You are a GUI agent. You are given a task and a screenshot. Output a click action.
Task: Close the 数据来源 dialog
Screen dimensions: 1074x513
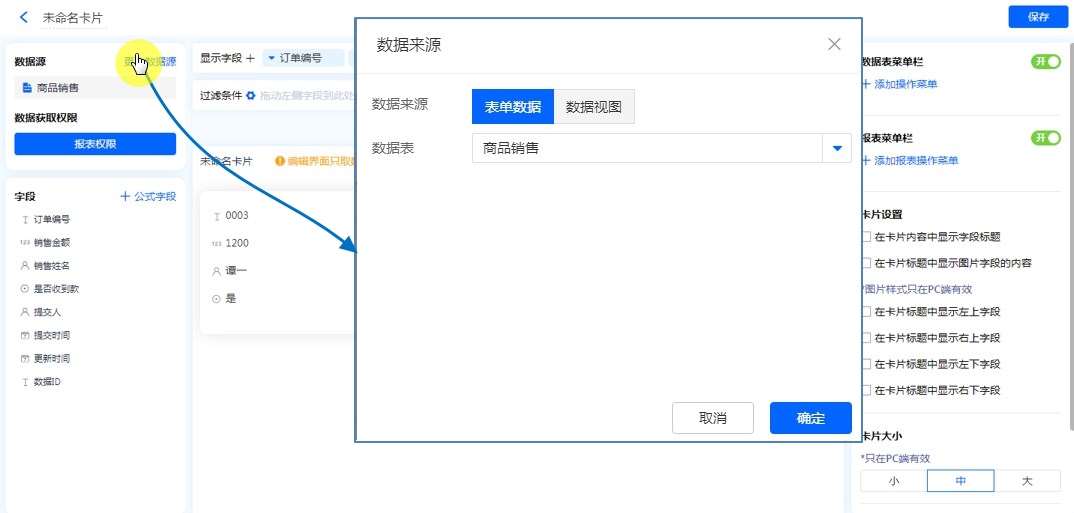834,44
